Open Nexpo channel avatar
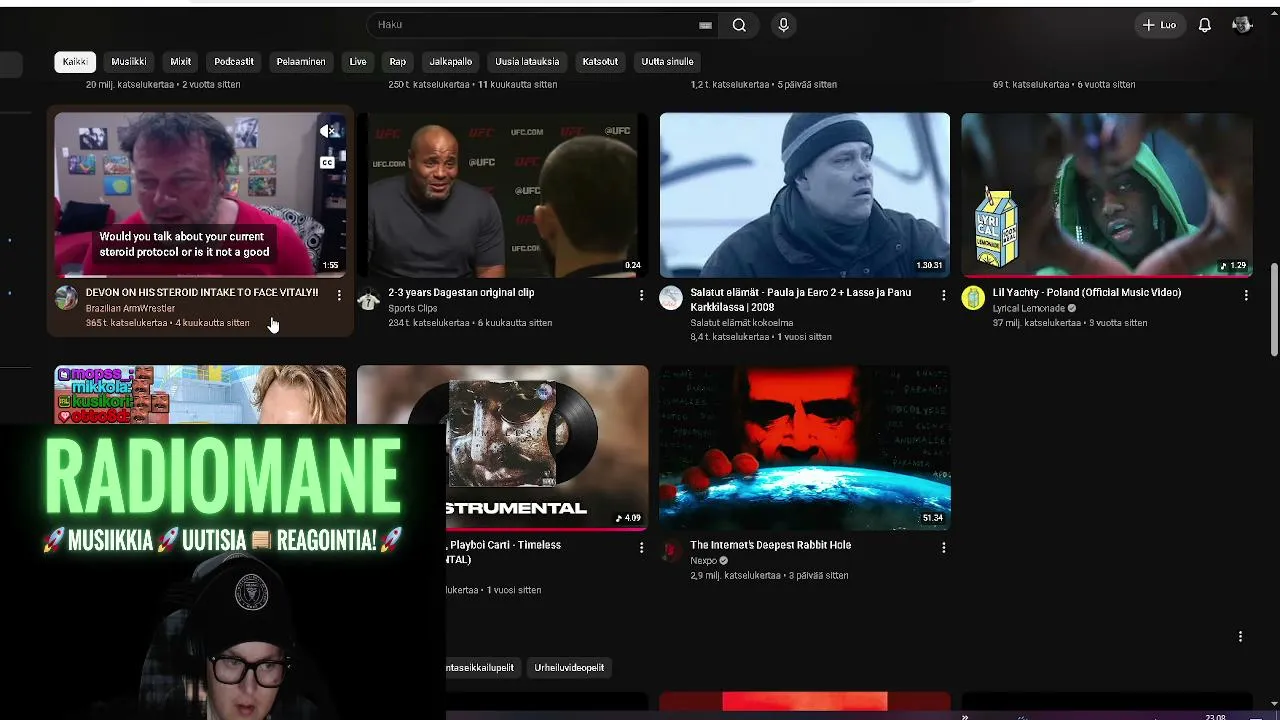This screenshot has width=1280, height=720. click(x=671, y=551)
